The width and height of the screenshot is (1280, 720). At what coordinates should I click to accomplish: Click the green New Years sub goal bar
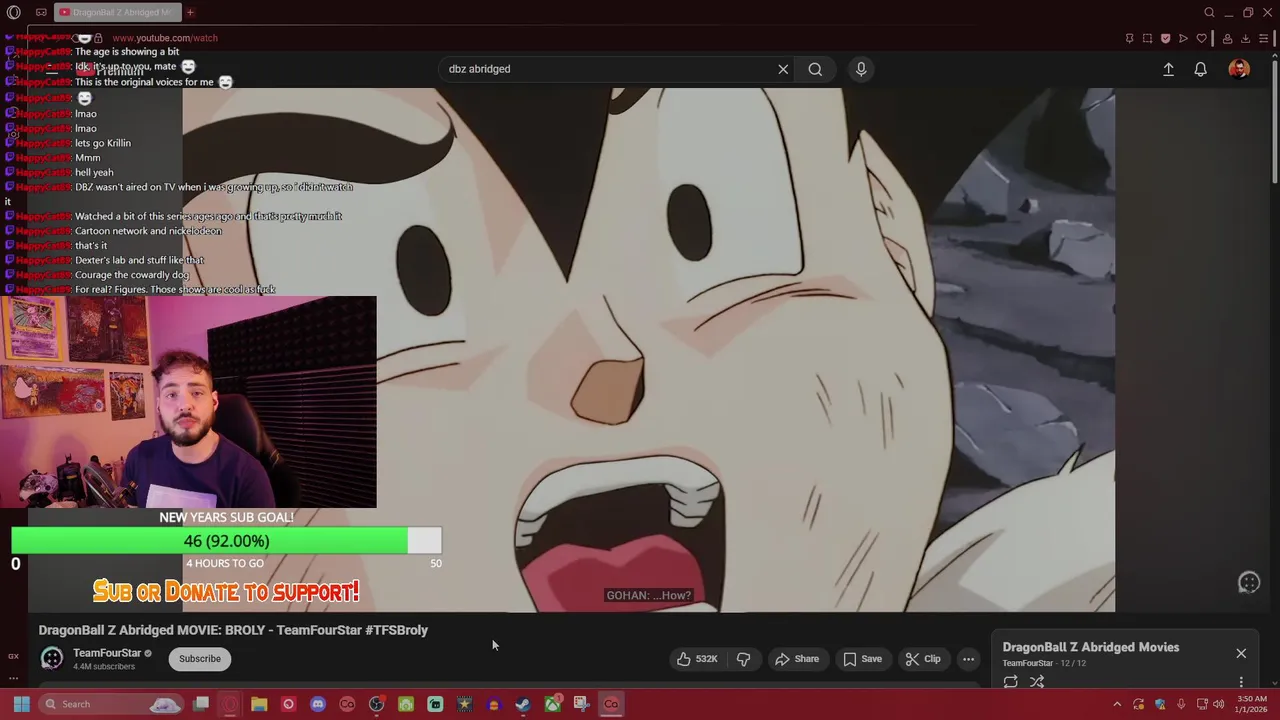(209, 541)
